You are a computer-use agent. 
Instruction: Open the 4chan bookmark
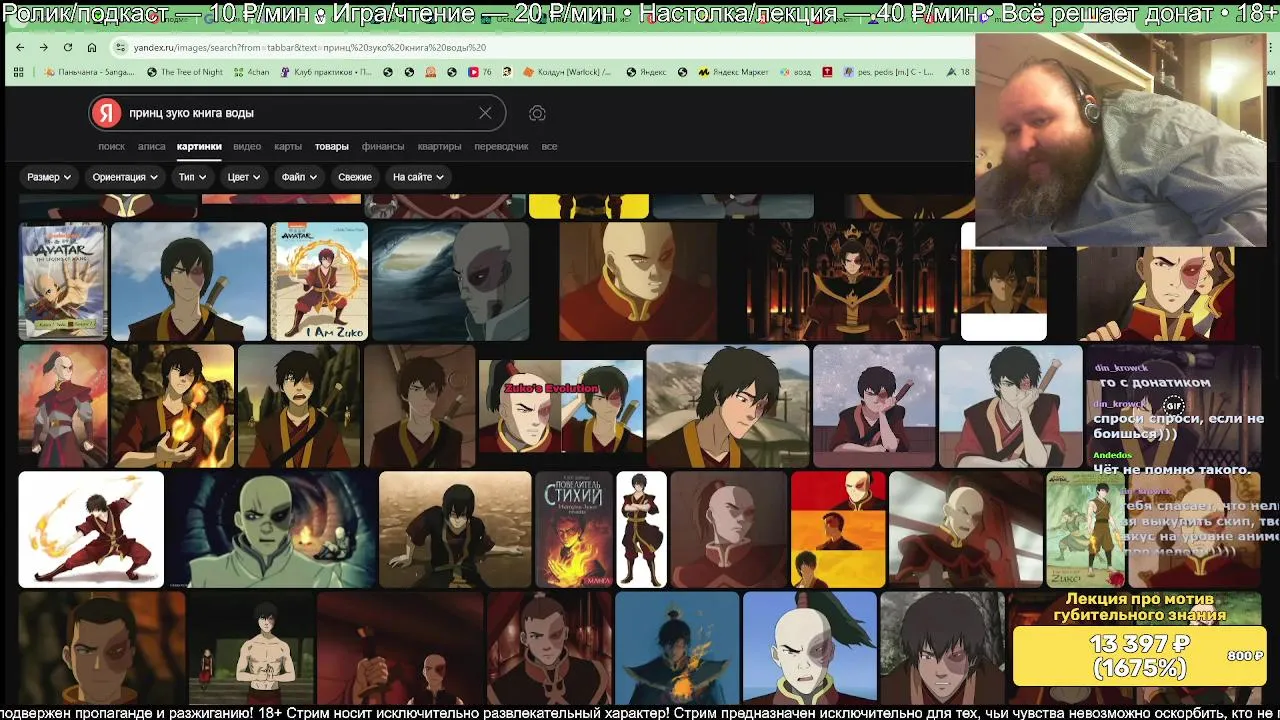click(x=251, y=72)
